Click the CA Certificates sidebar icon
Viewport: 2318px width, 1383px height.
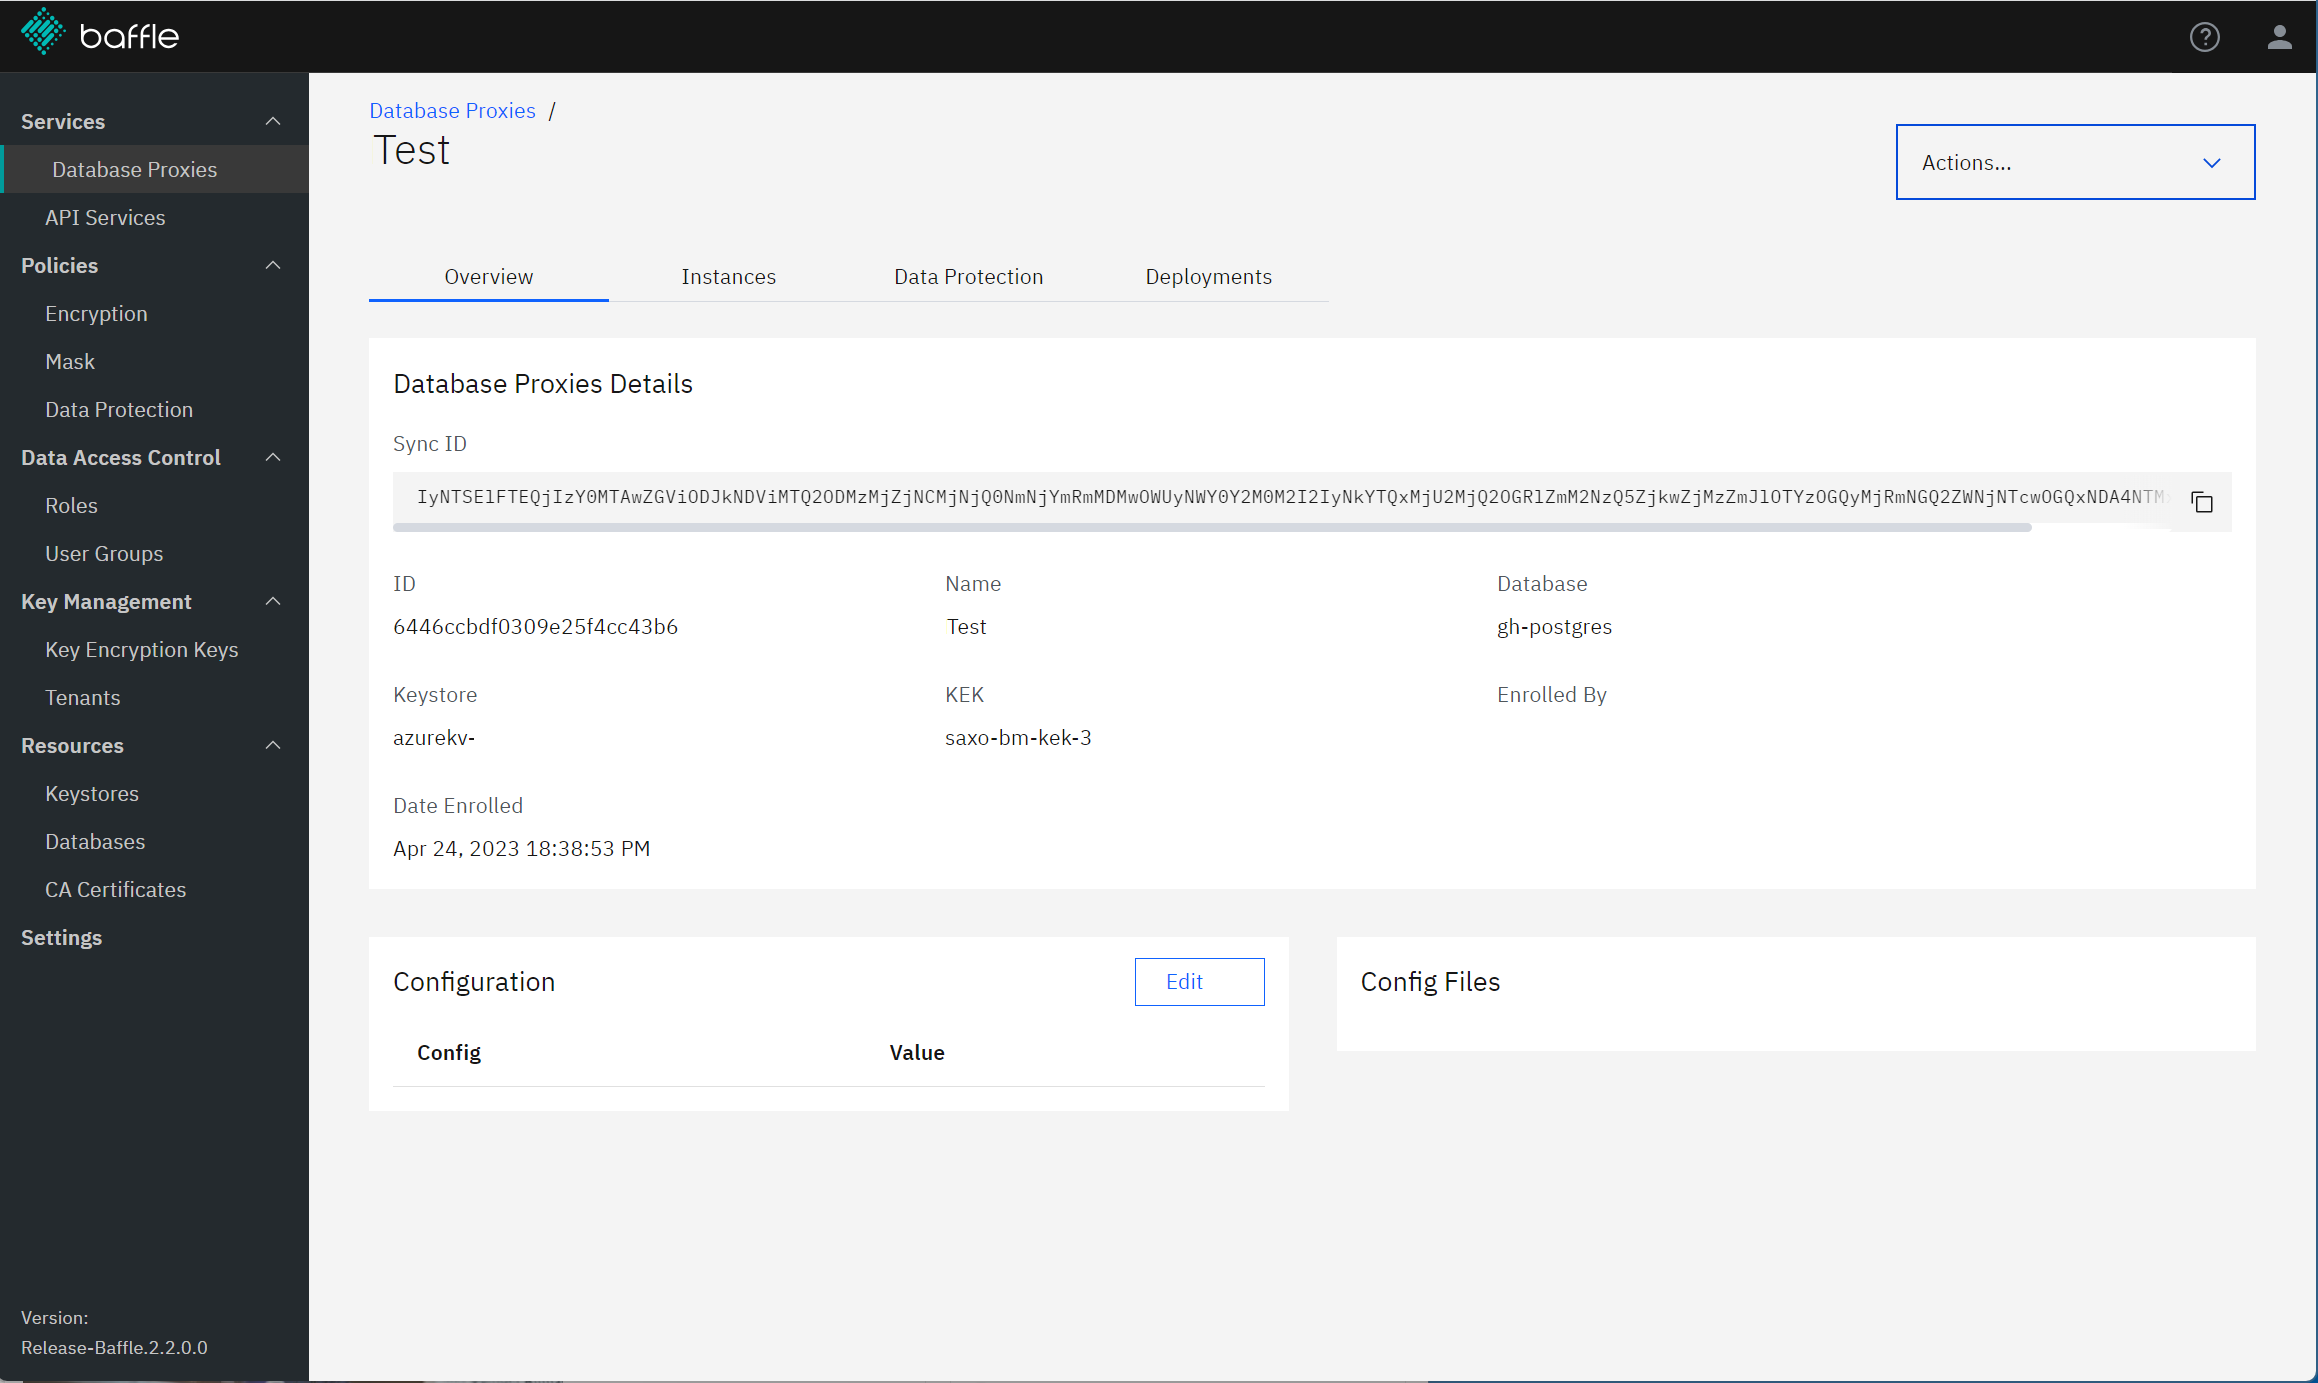[115, 889]
